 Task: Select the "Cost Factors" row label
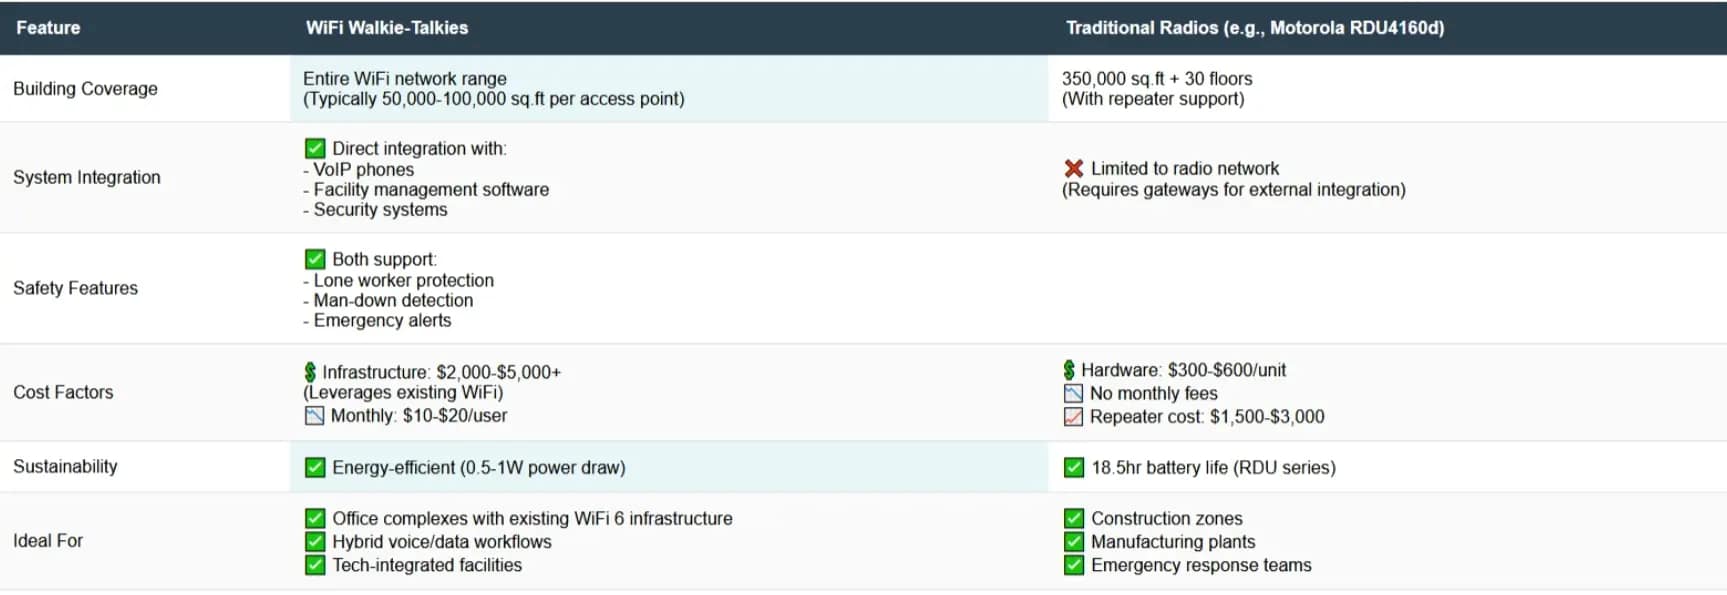[x=63, y=393]
